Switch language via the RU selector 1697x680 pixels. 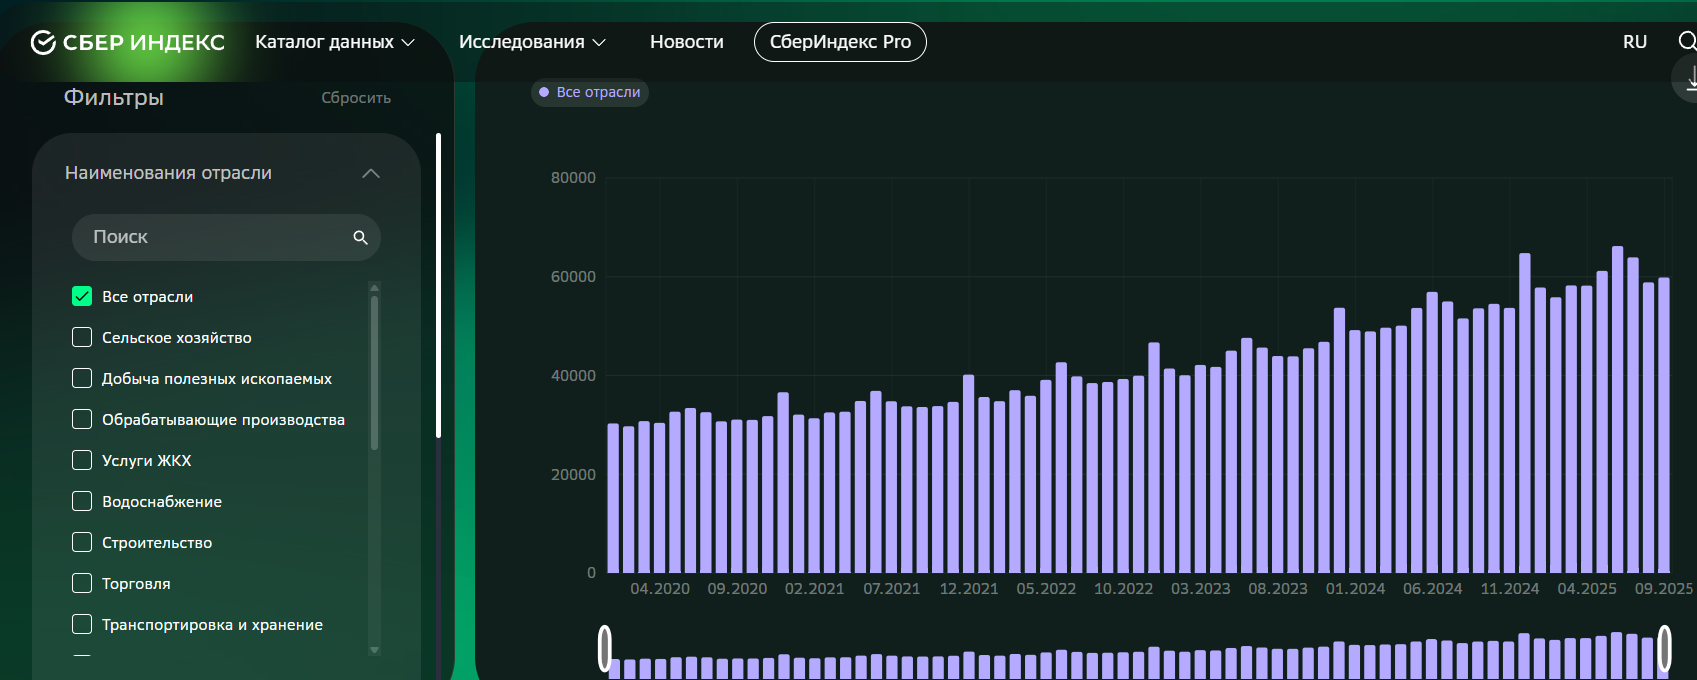[x=1634, y=42]
